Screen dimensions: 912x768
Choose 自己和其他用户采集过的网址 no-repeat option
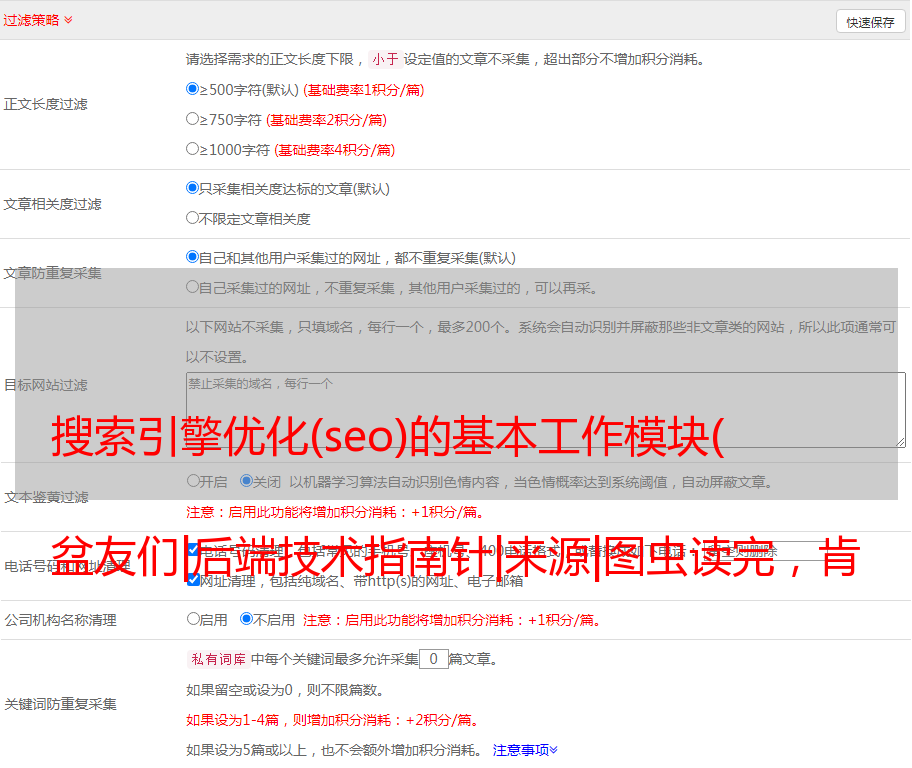point(193,257)
